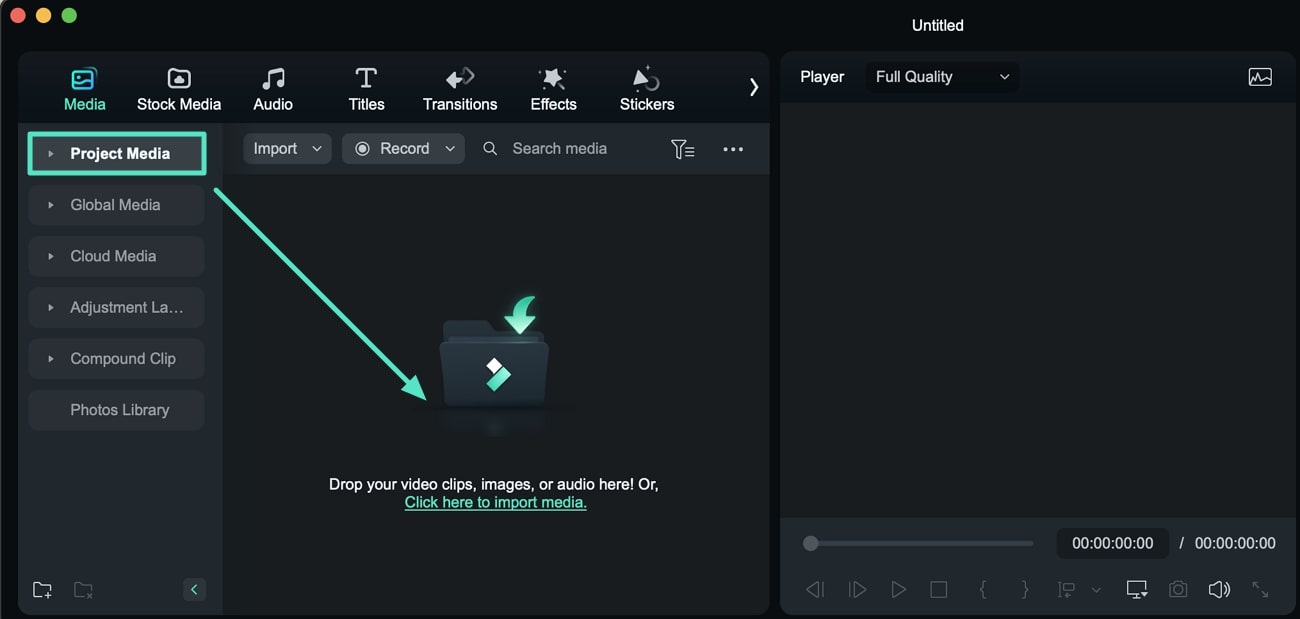
Task: Open the Audio tab
Action: [x=272, y=89]
